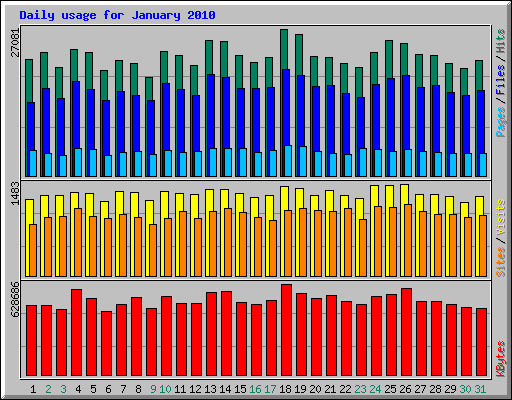The image size is (512, 400).
Task: Click the 'KBytes' legend label
Action: [501, 359]
